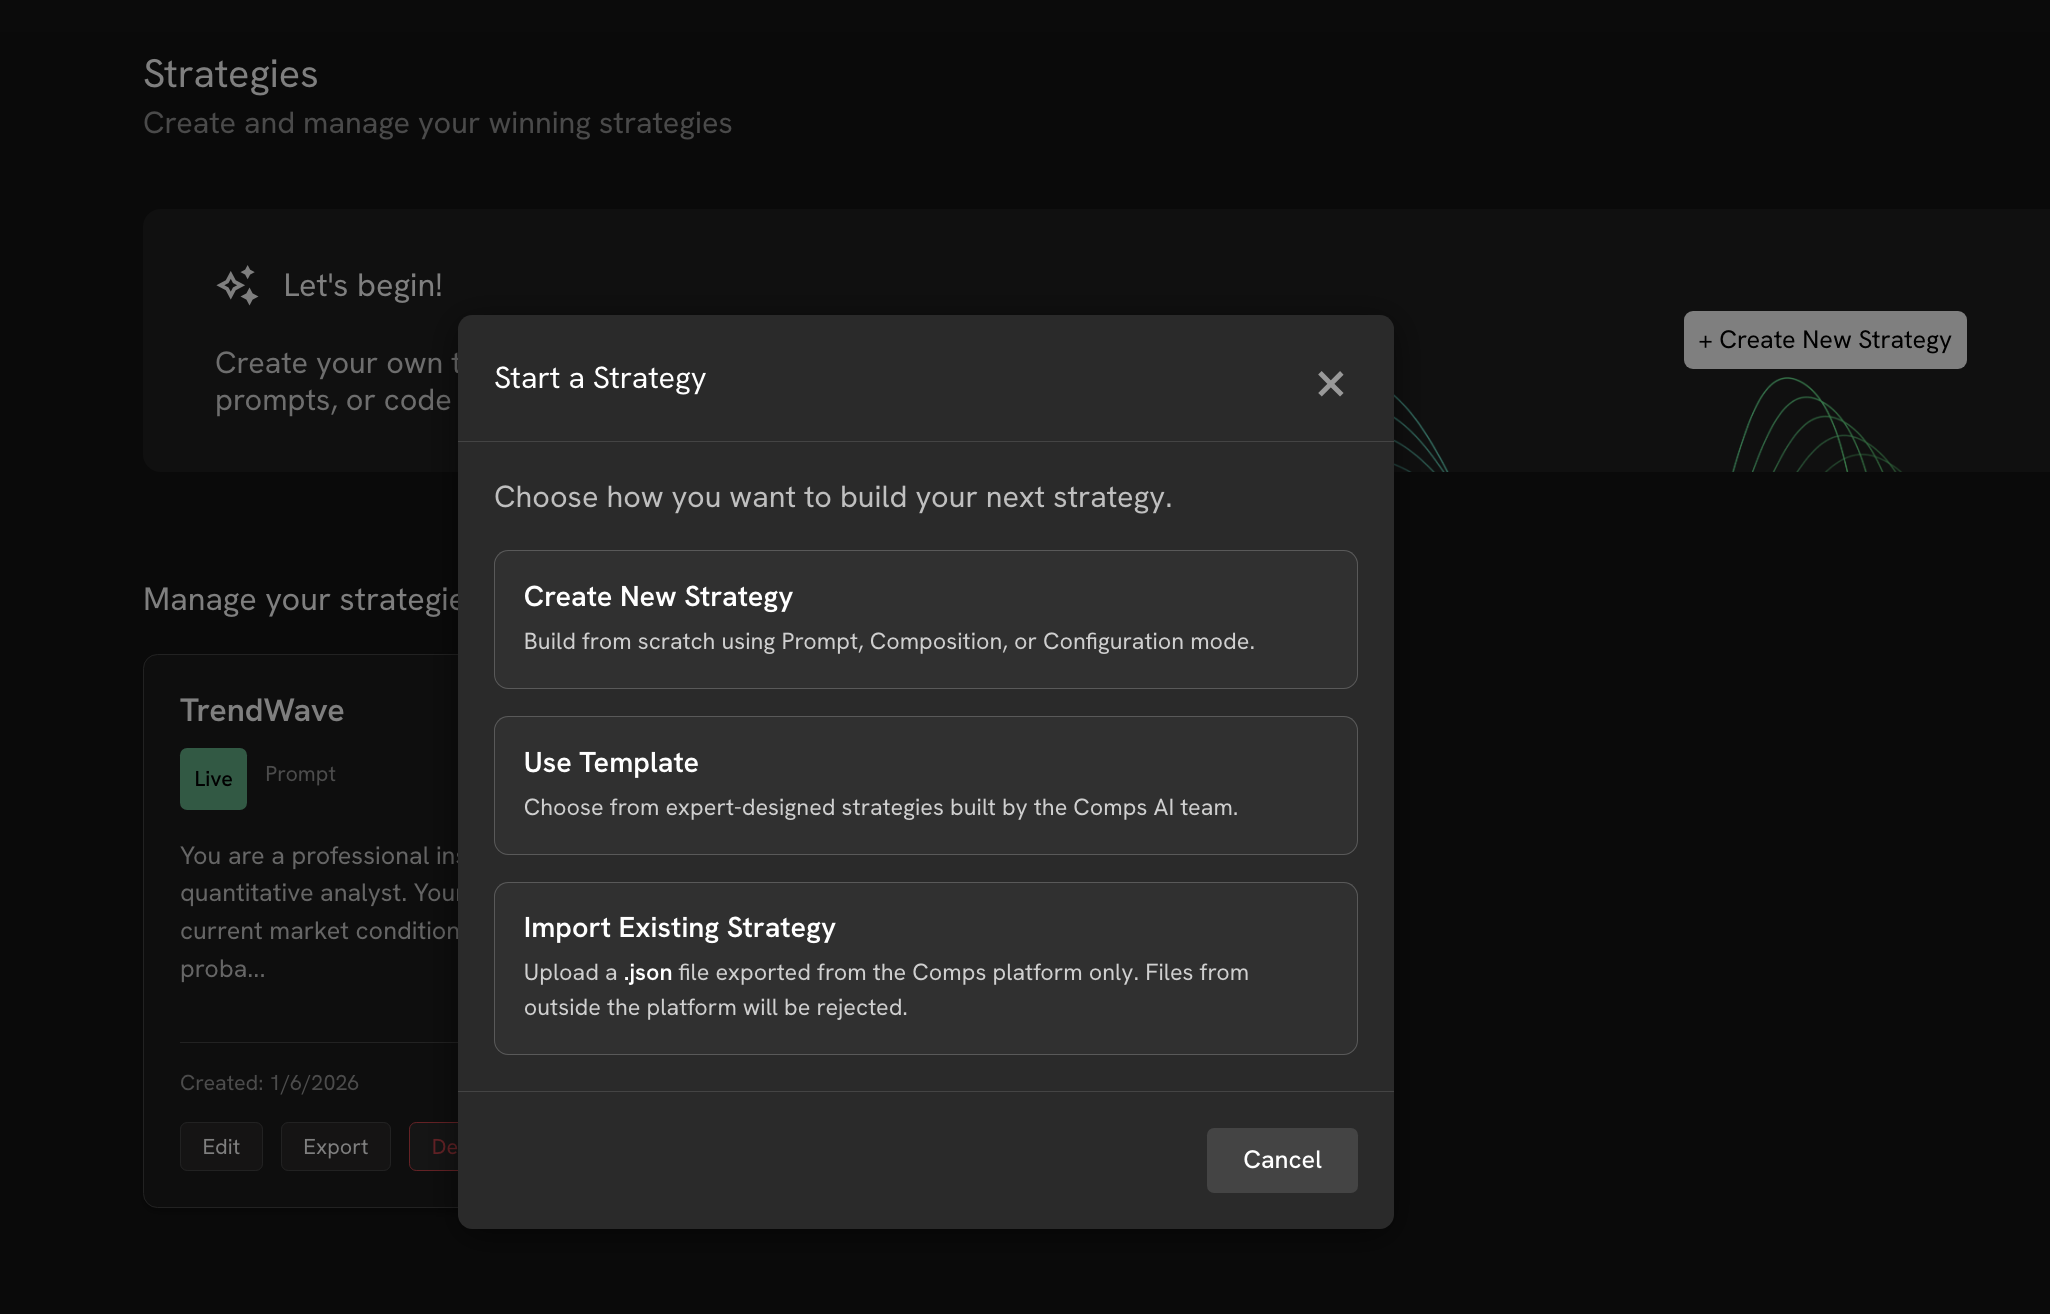Click the Prompt mode label on TrendWave

tap(300, 774)
